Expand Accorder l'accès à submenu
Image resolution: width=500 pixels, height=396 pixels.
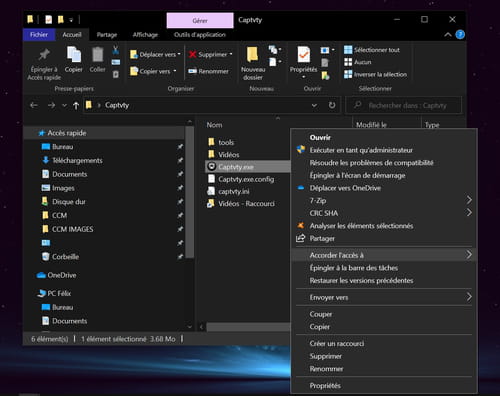[x=384, y=255]
